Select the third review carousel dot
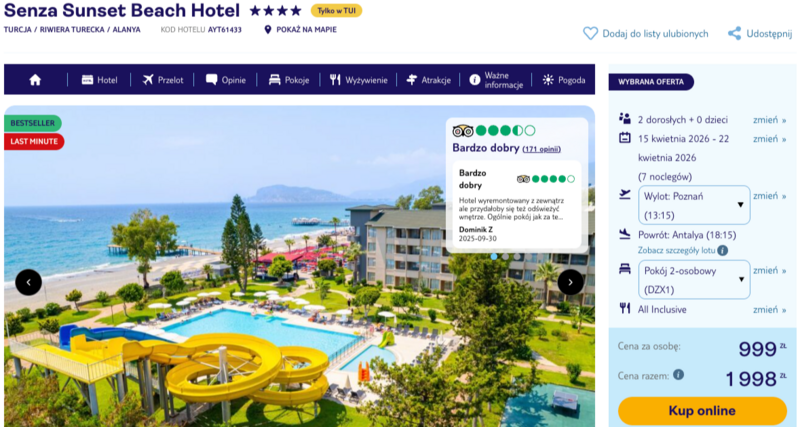Screen dimensions: 800x427 point(517,257)
